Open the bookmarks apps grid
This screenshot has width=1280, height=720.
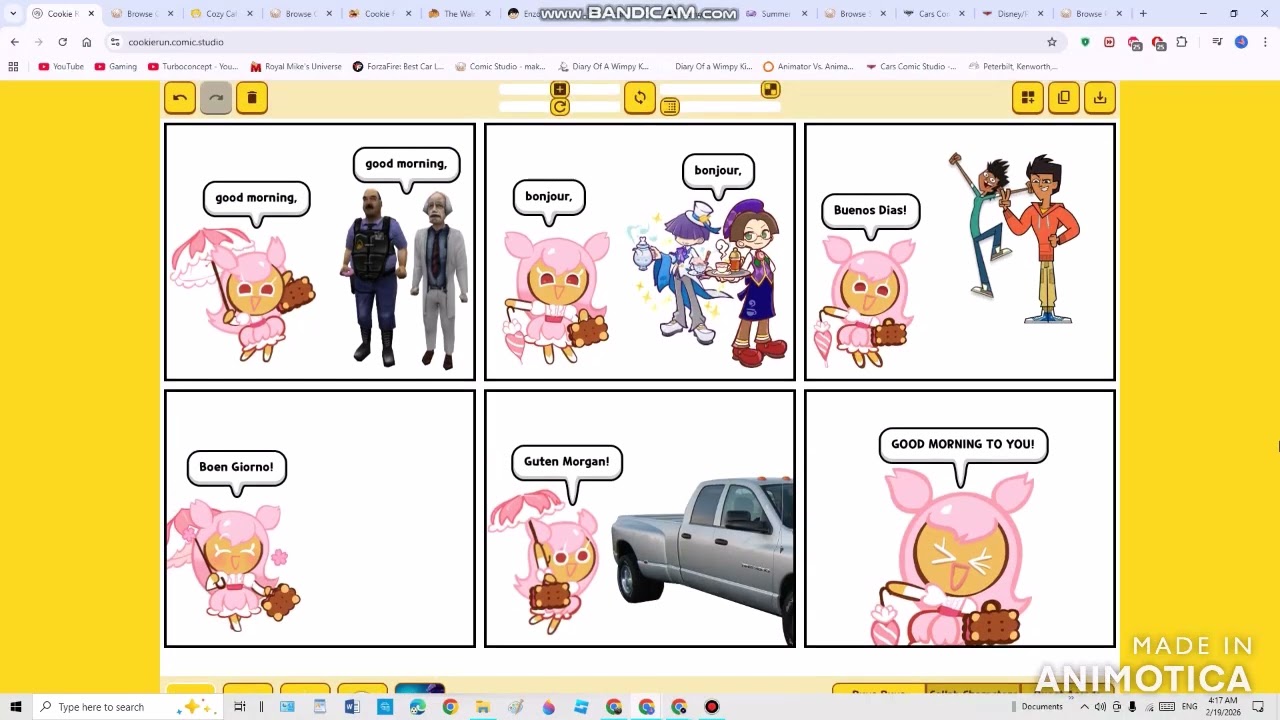point(13,66)
